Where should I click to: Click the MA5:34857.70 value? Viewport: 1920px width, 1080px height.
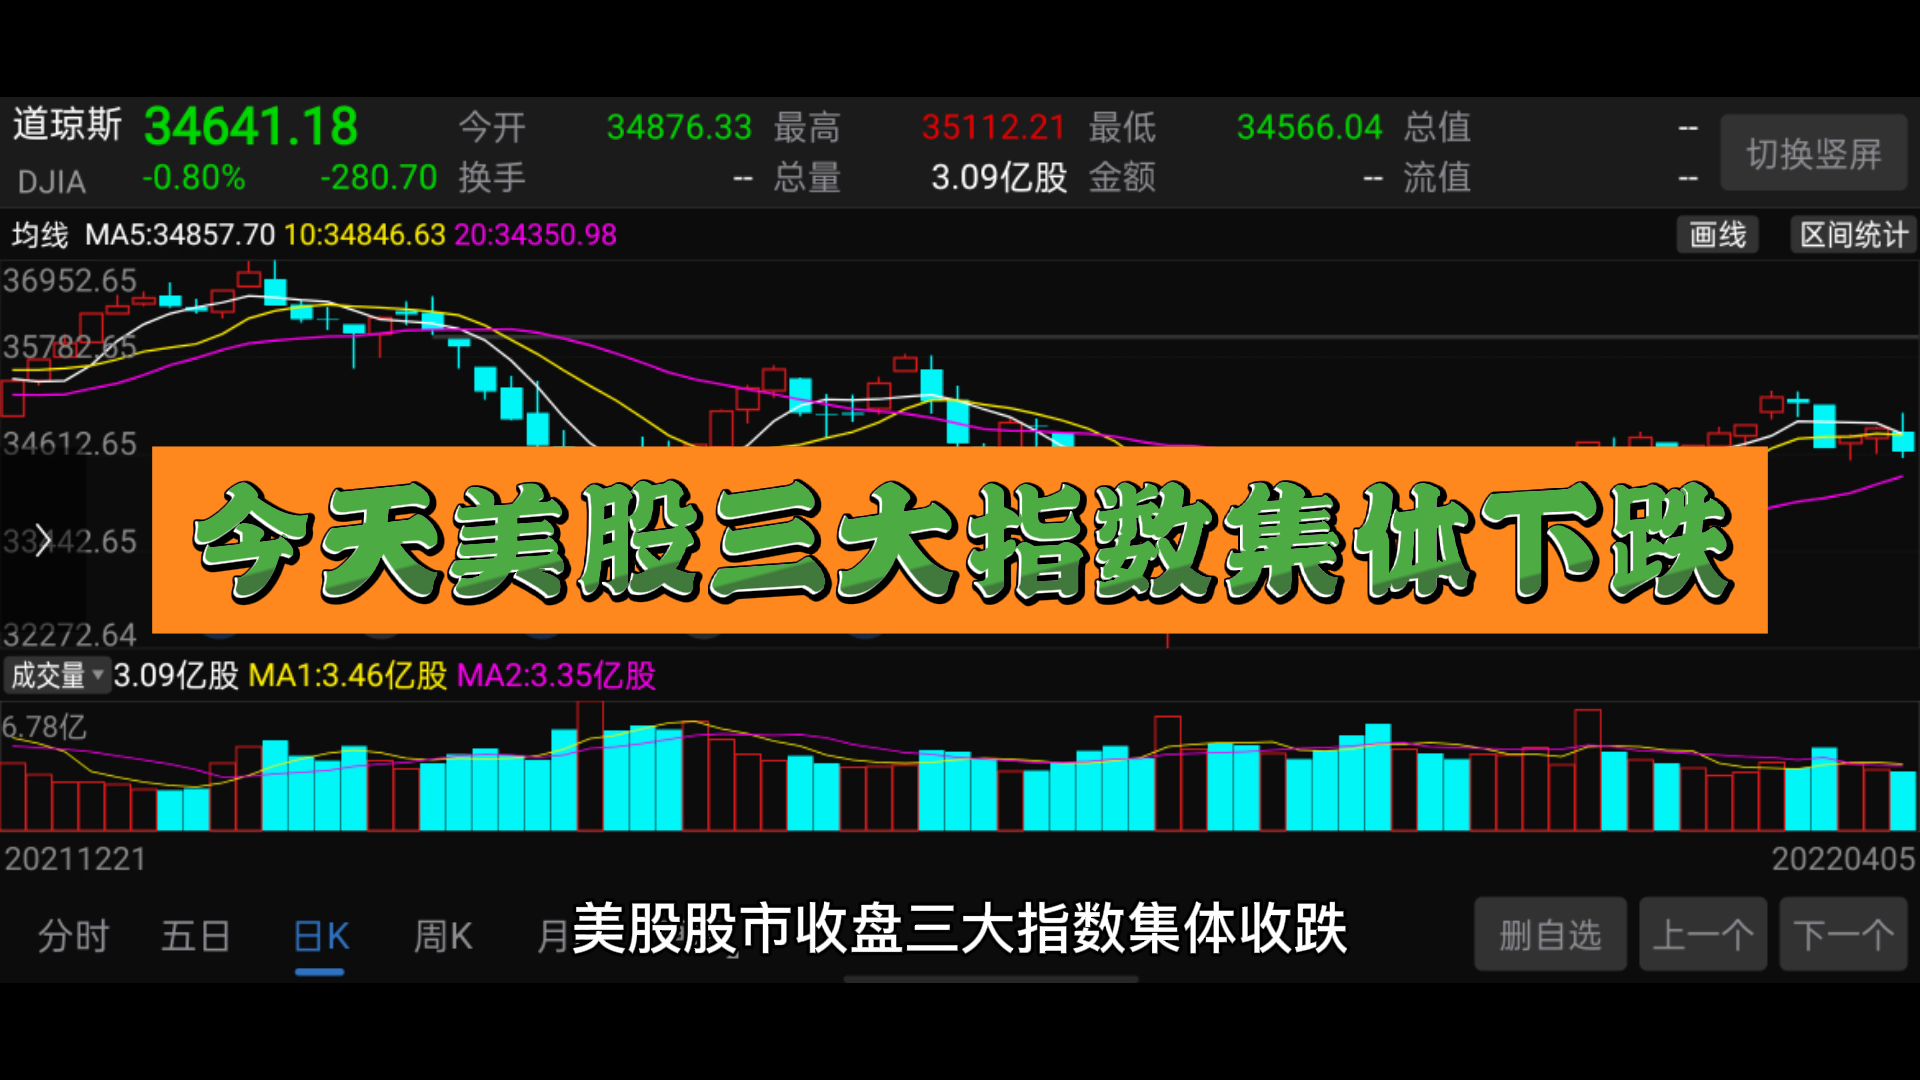(x=180, y=235)
